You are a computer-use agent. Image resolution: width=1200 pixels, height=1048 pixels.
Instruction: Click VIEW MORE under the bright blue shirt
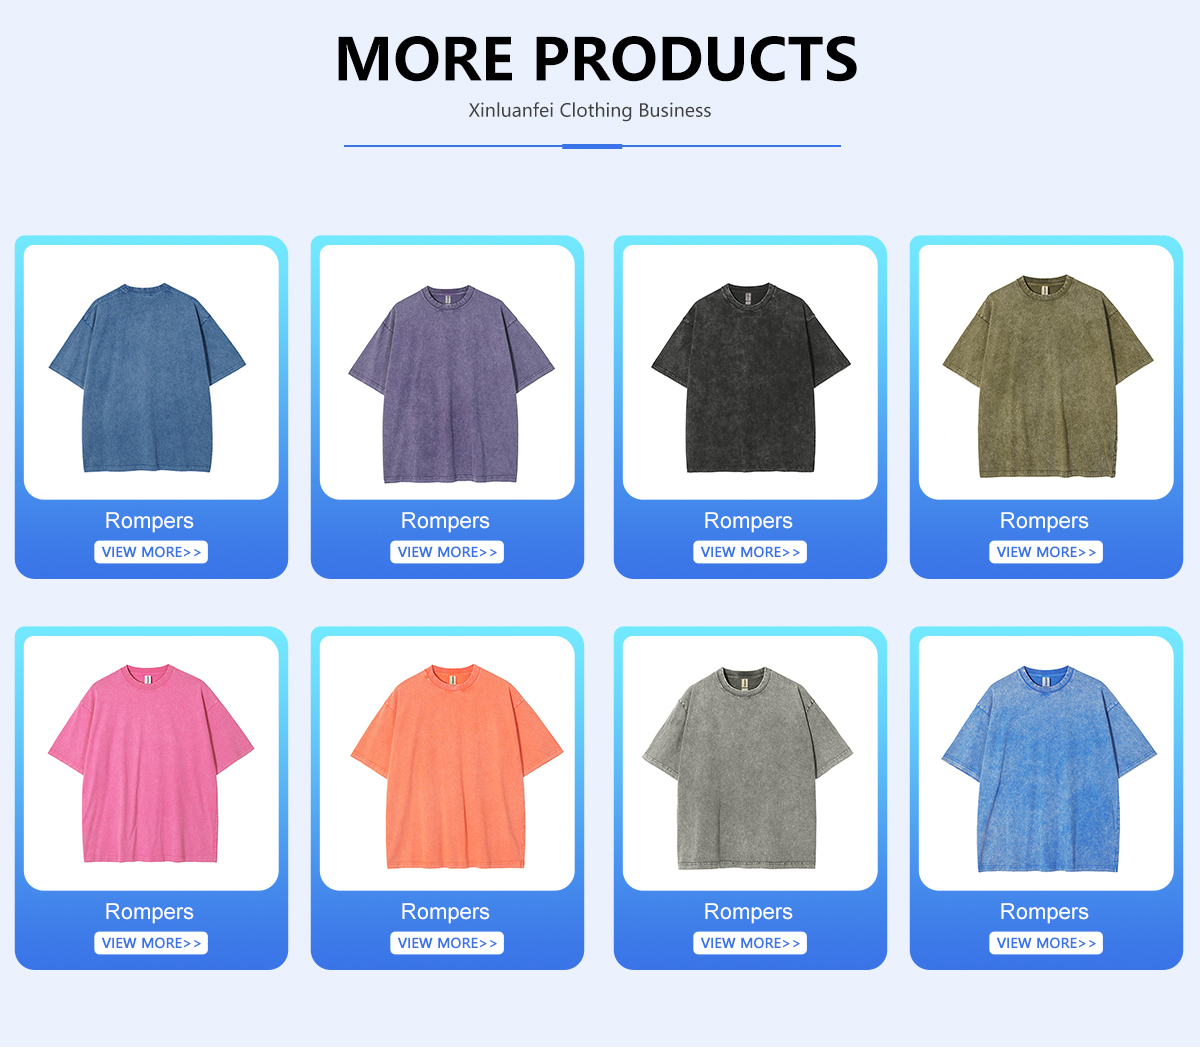1046,943
